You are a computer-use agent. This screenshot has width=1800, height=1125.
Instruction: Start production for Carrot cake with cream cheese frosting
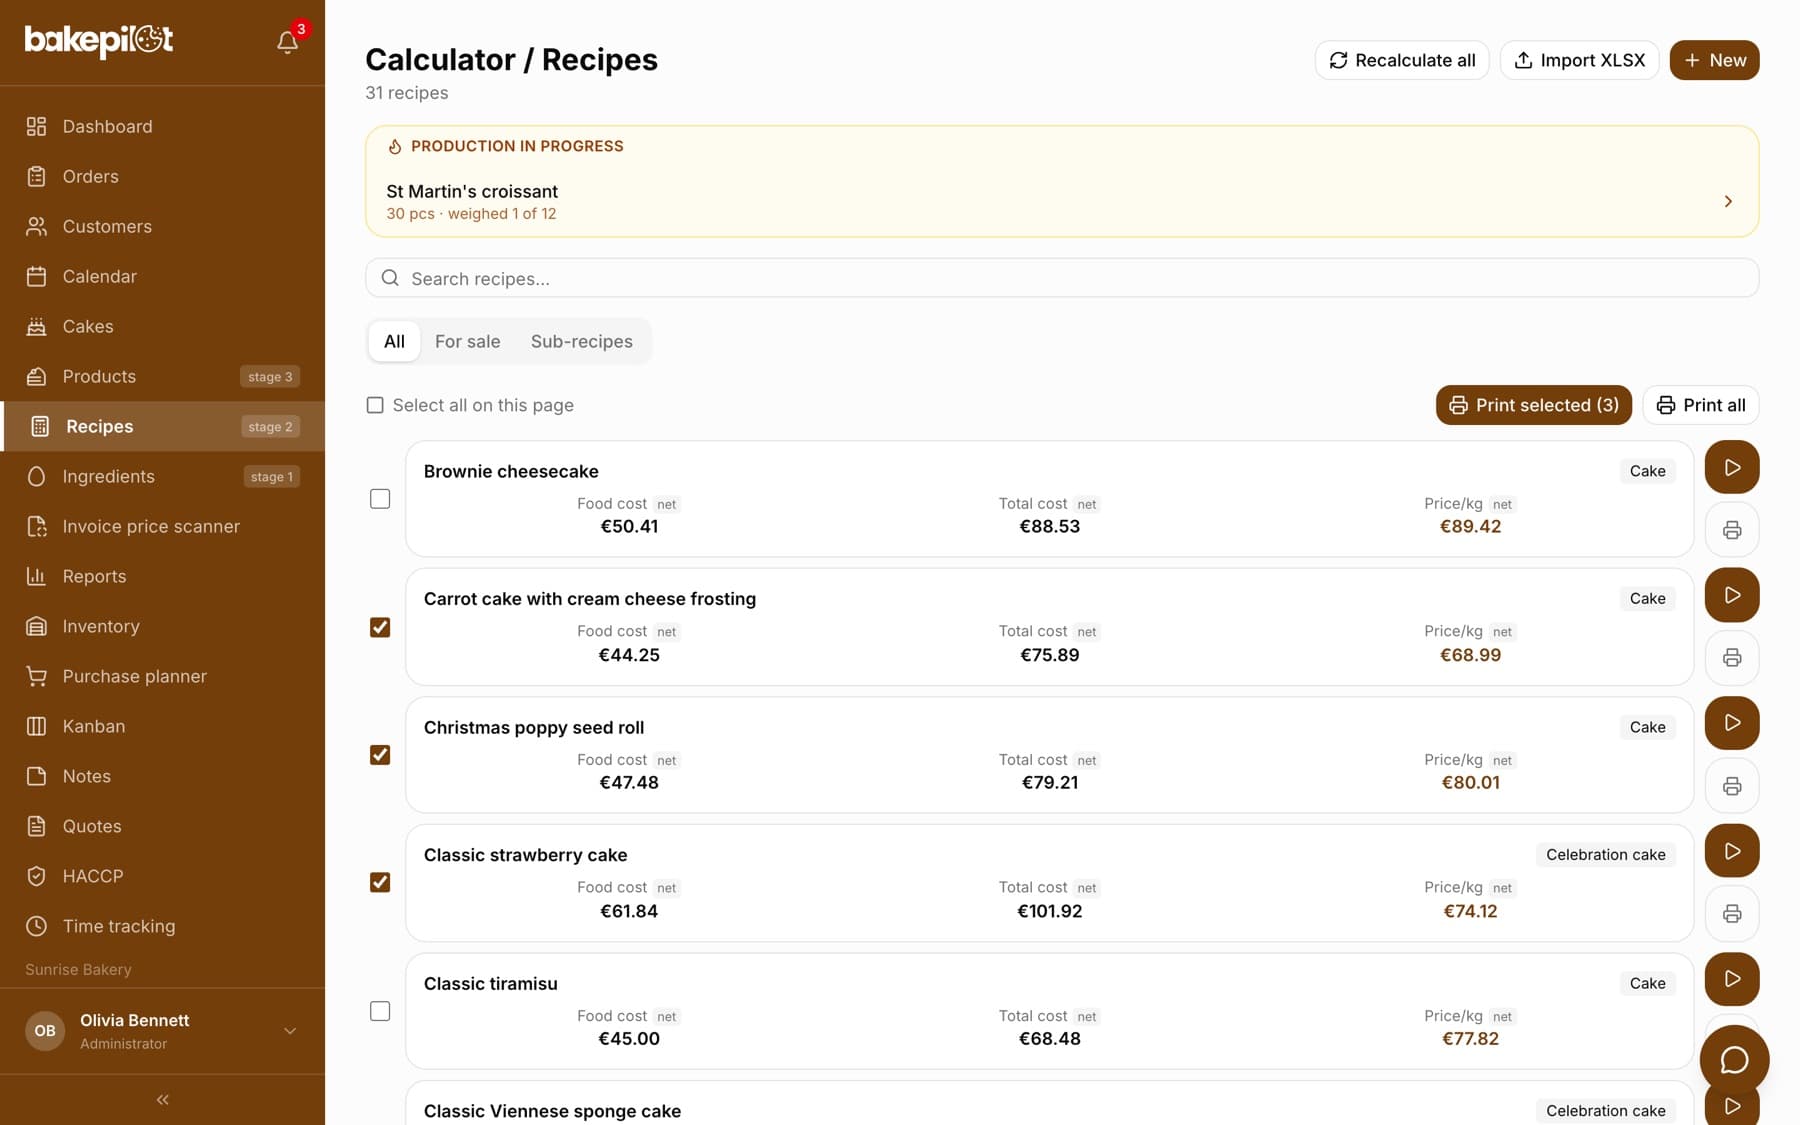[x=1732, y=595]
